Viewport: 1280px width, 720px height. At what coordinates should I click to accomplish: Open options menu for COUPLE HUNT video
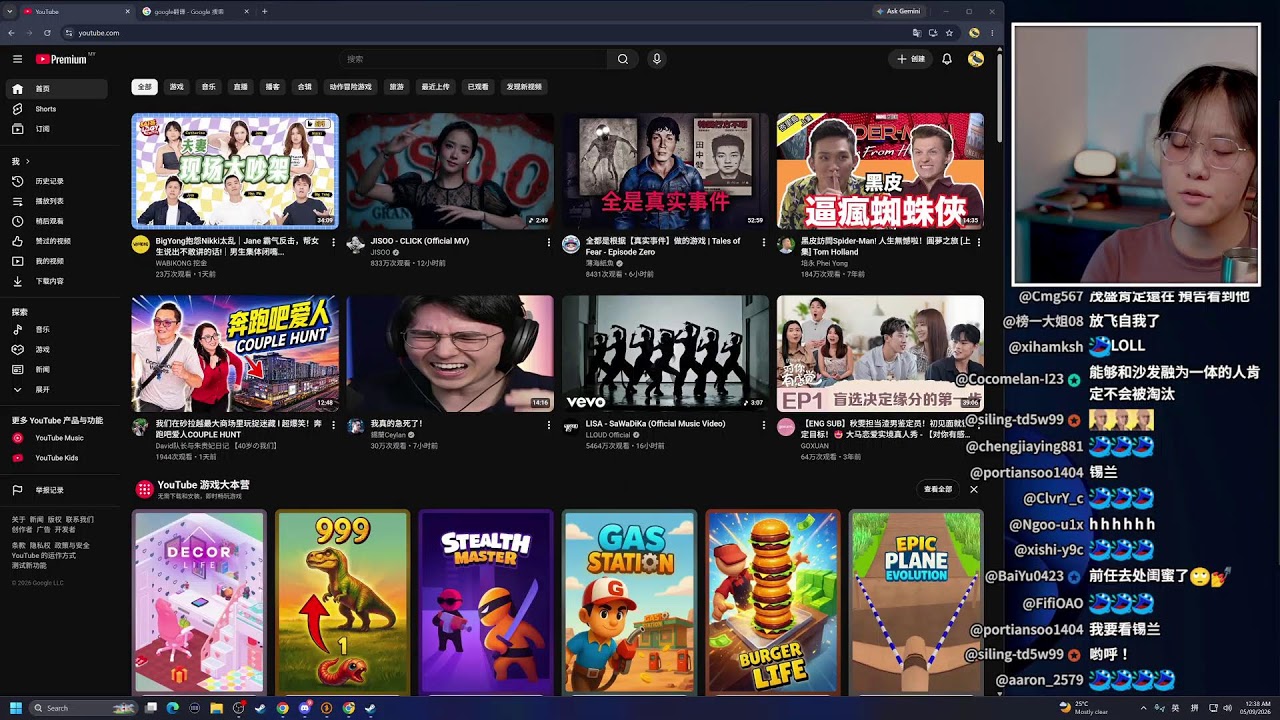333,425
